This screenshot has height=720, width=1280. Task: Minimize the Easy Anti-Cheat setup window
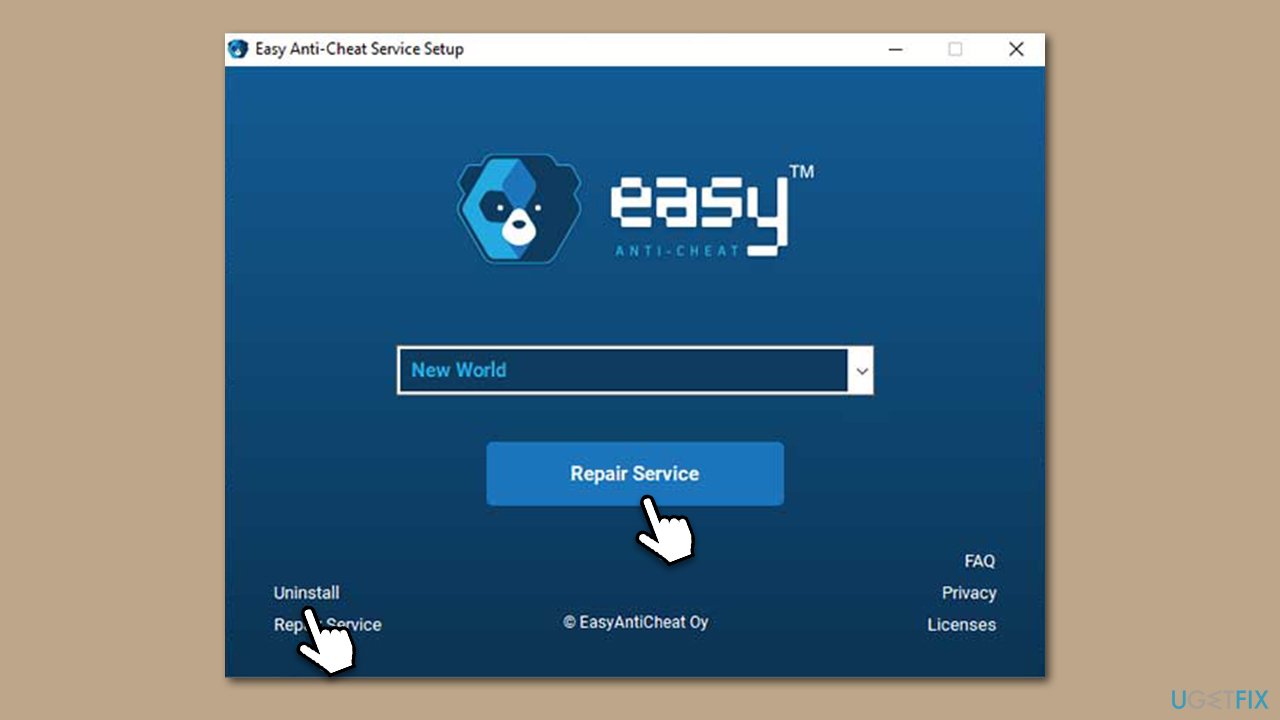pyautogui.click(x=895, y=49)
